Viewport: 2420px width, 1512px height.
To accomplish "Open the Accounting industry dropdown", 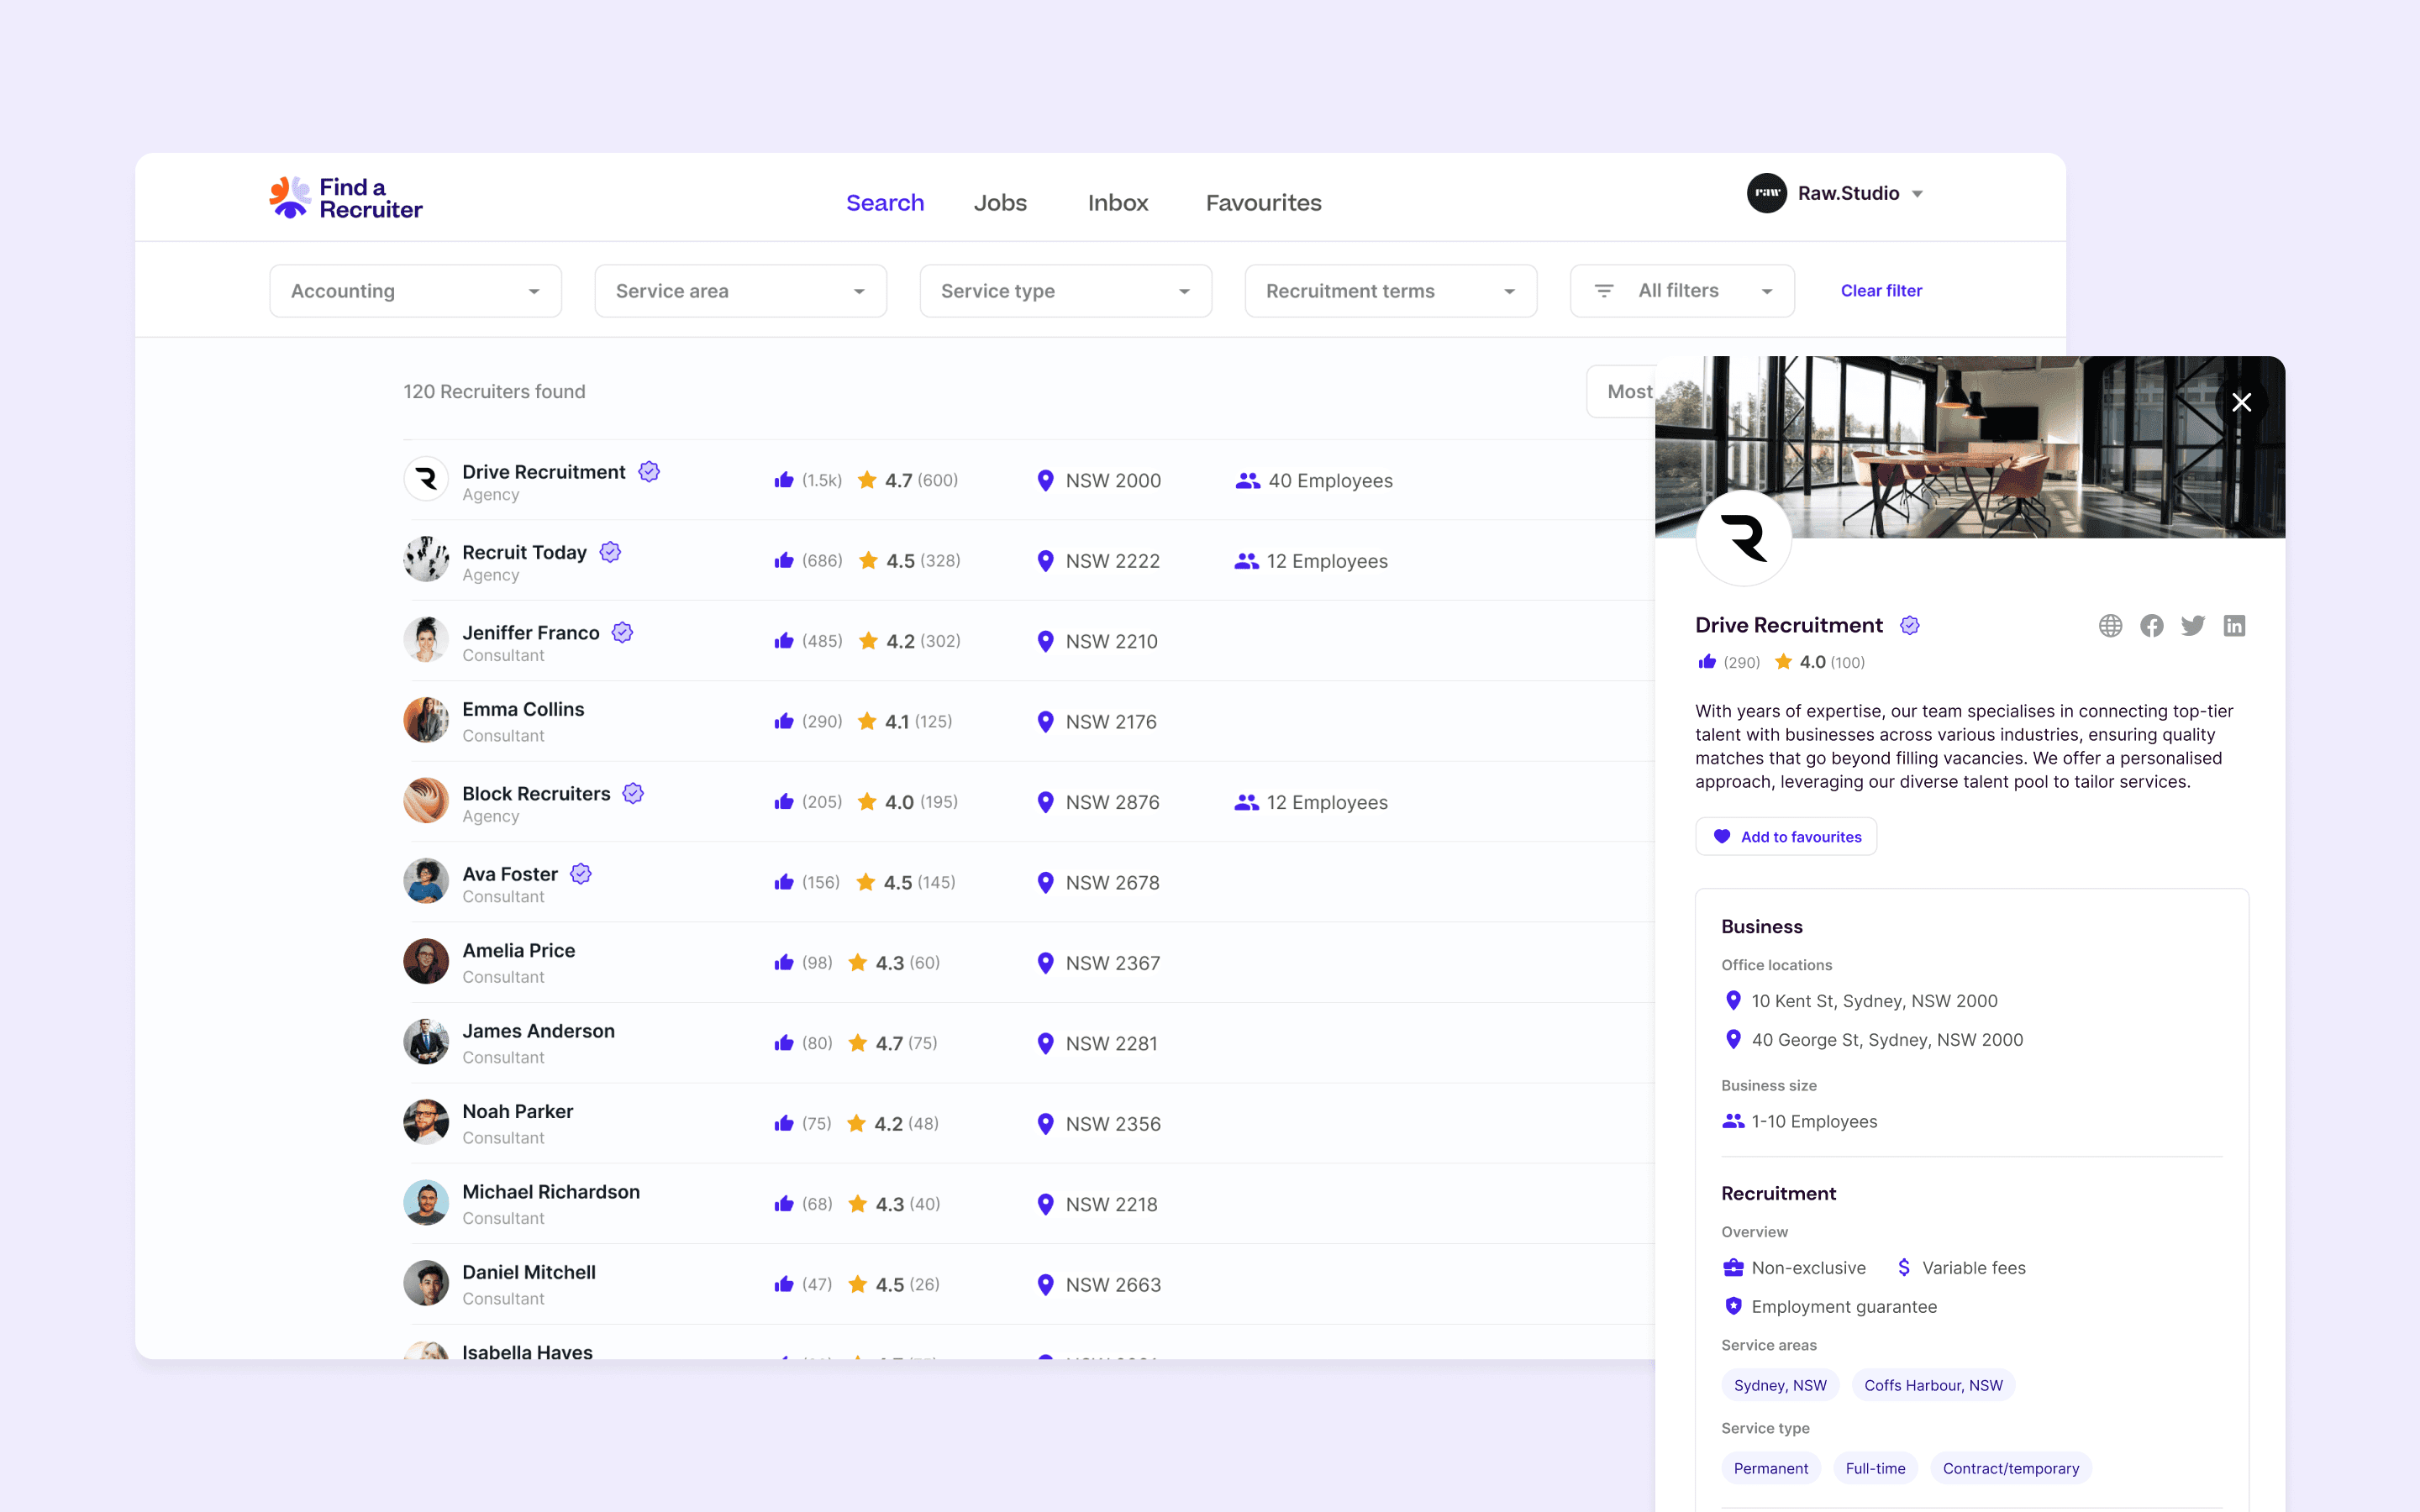I will tap(415, 291).
